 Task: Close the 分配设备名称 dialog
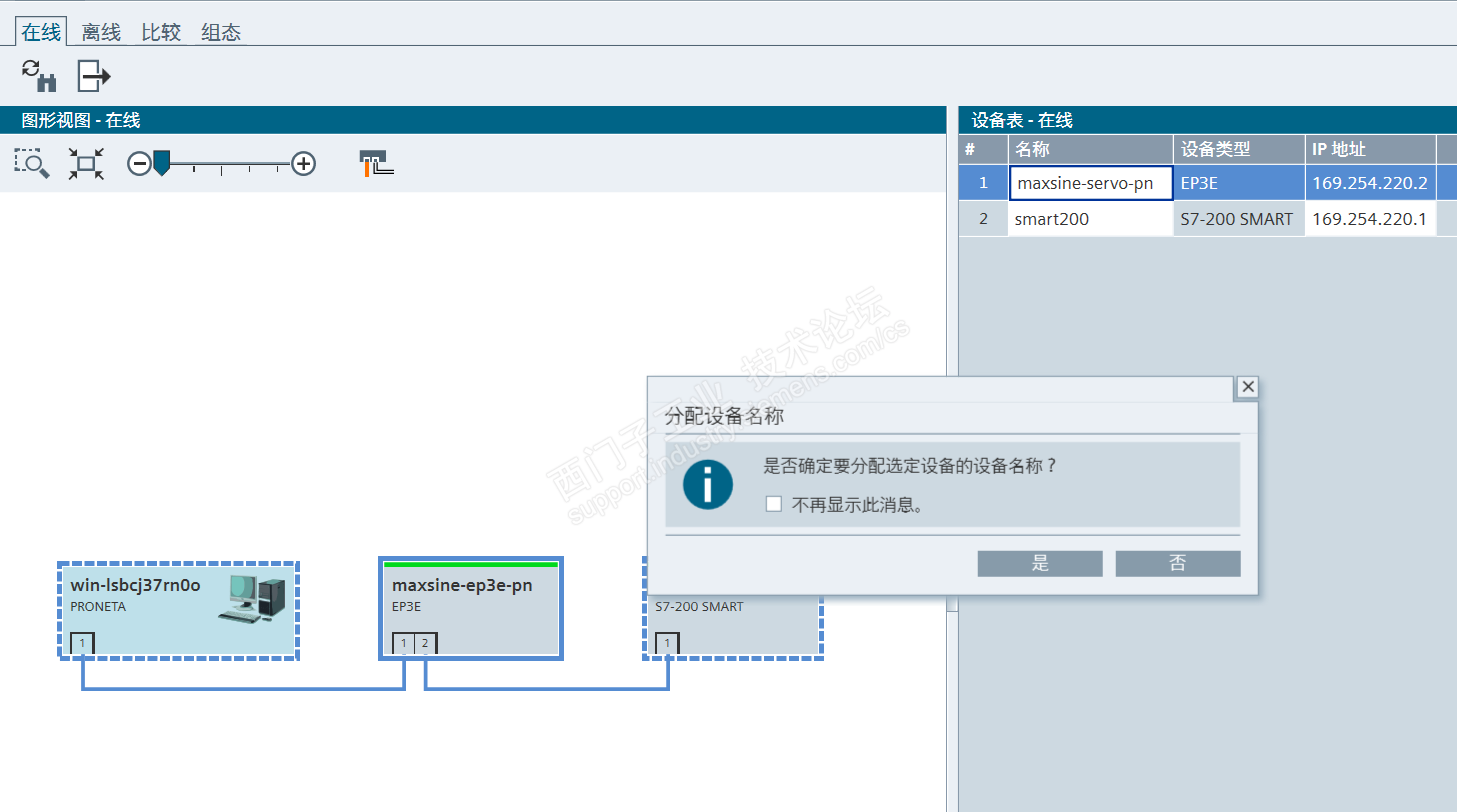pos(1247,387)
